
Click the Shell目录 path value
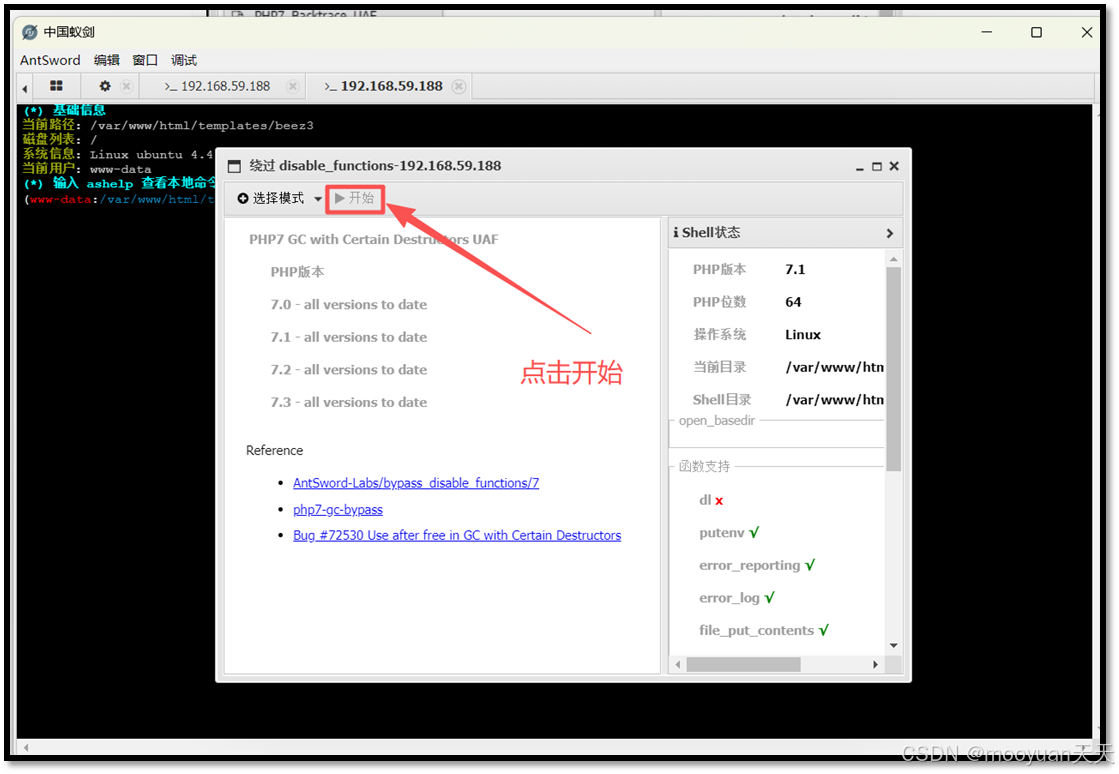[x=834, y=399]
